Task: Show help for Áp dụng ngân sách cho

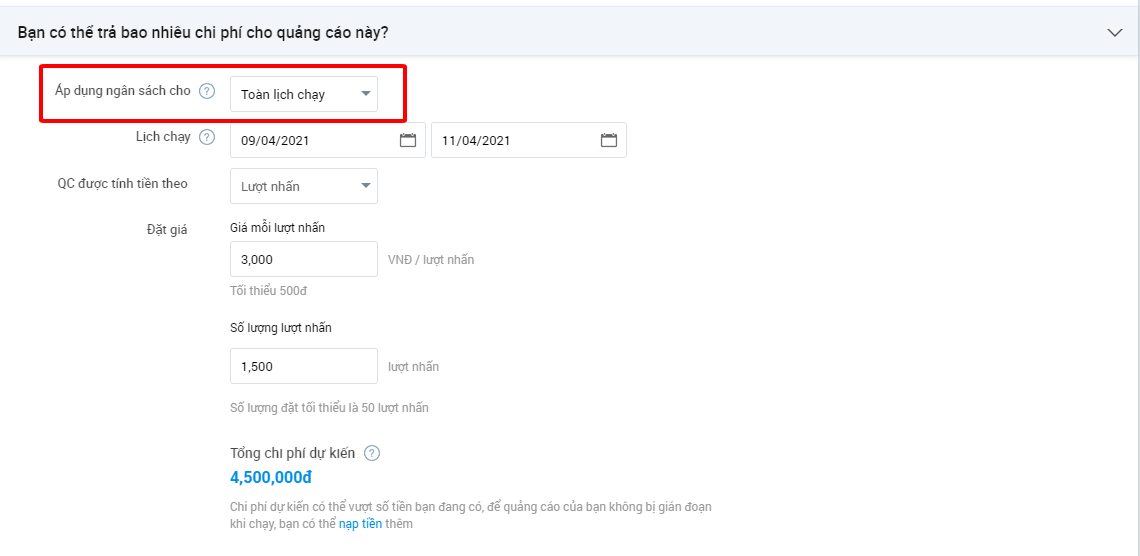Action: pos(207,92)
